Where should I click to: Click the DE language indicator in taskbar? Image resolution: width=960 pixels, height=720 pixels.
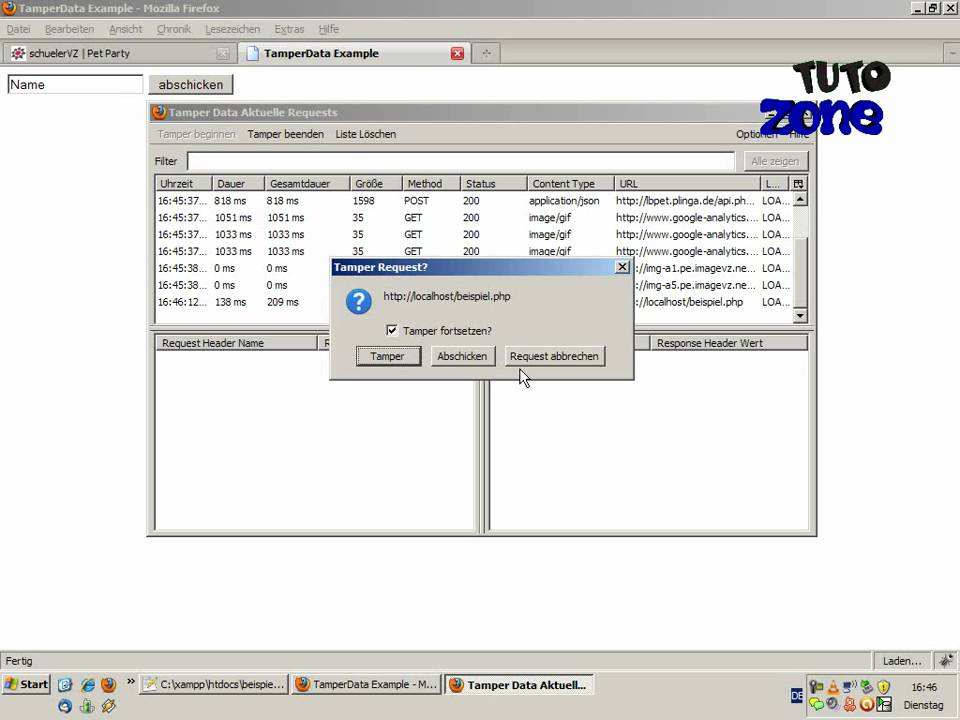[797, 696]
